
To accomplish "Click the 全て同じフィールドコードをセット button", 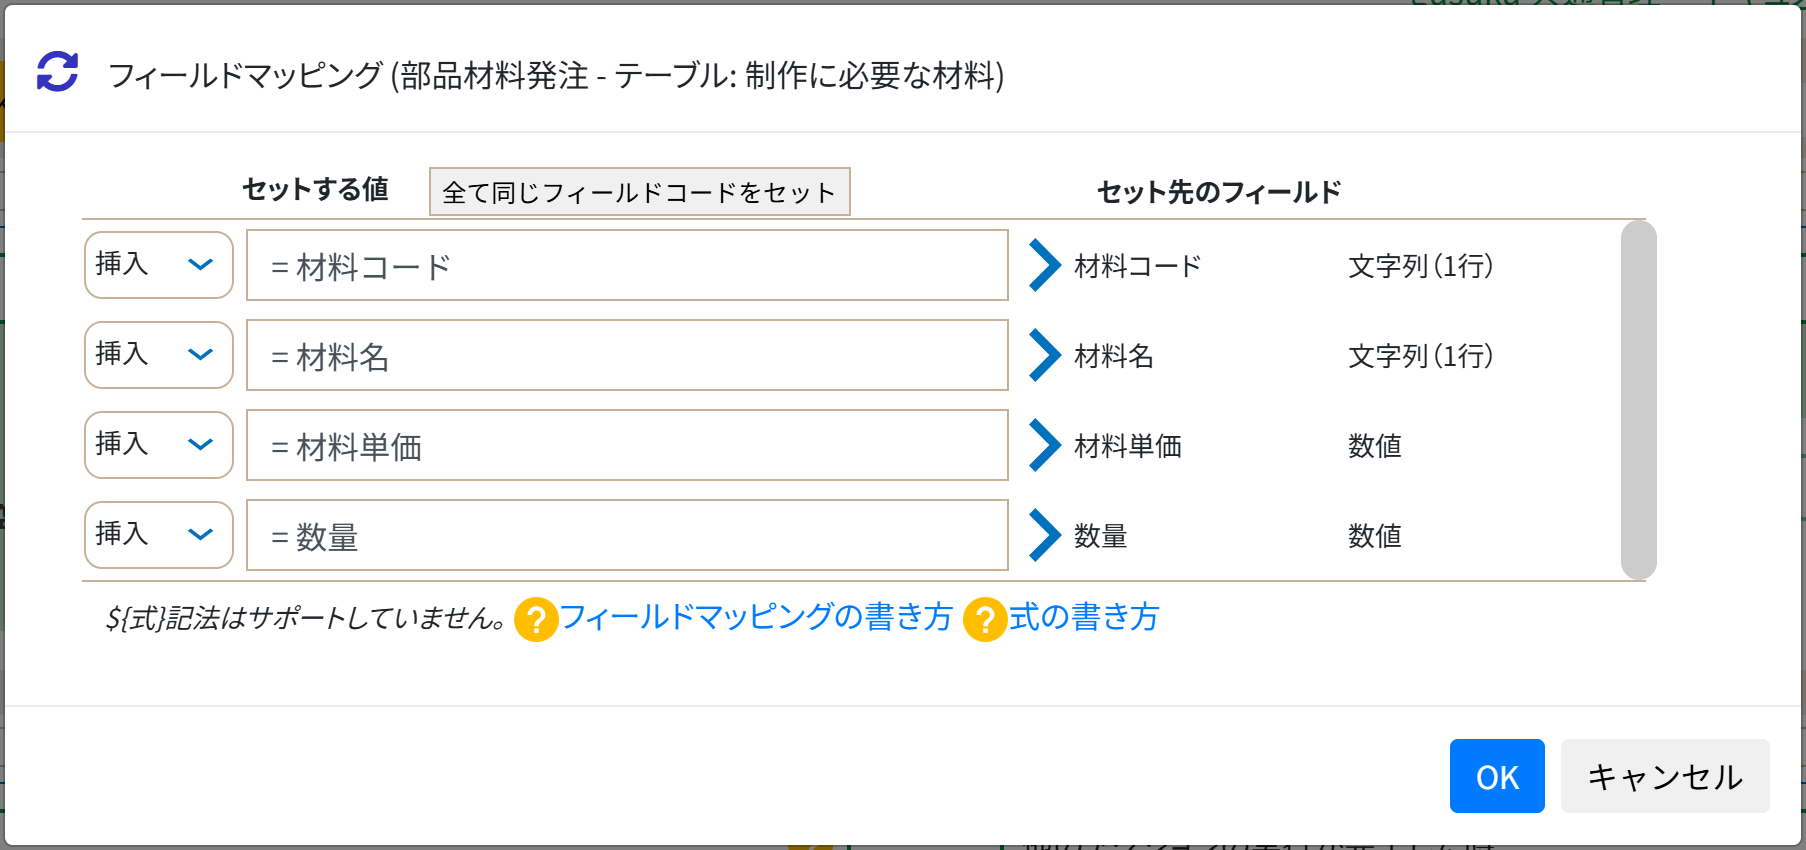I will point(640,192).
